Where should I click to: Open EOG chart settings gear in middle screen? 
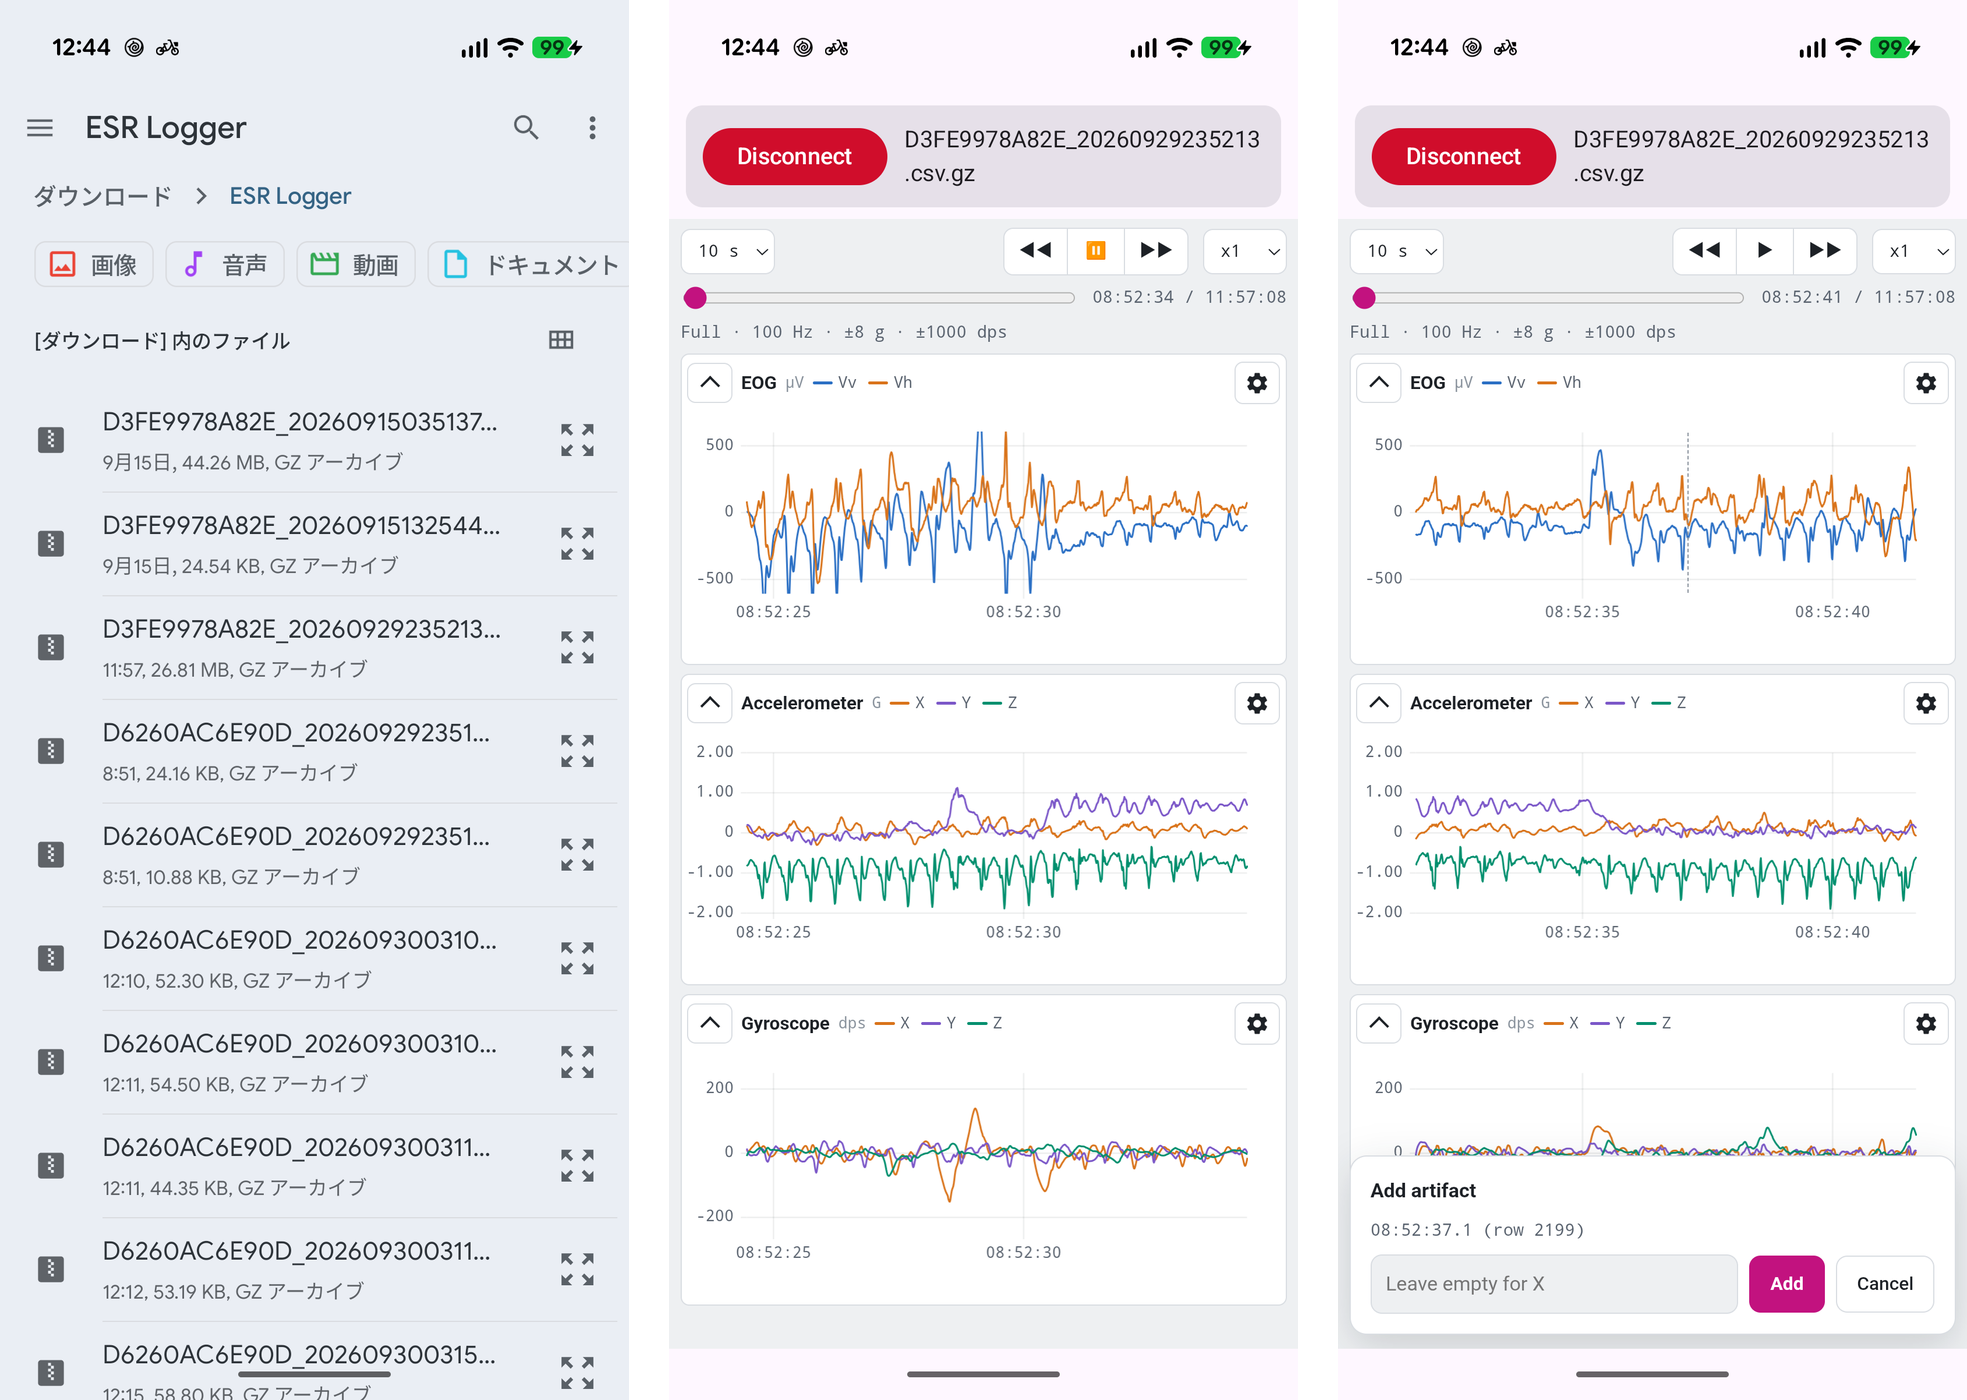[x=1257, y=383]
